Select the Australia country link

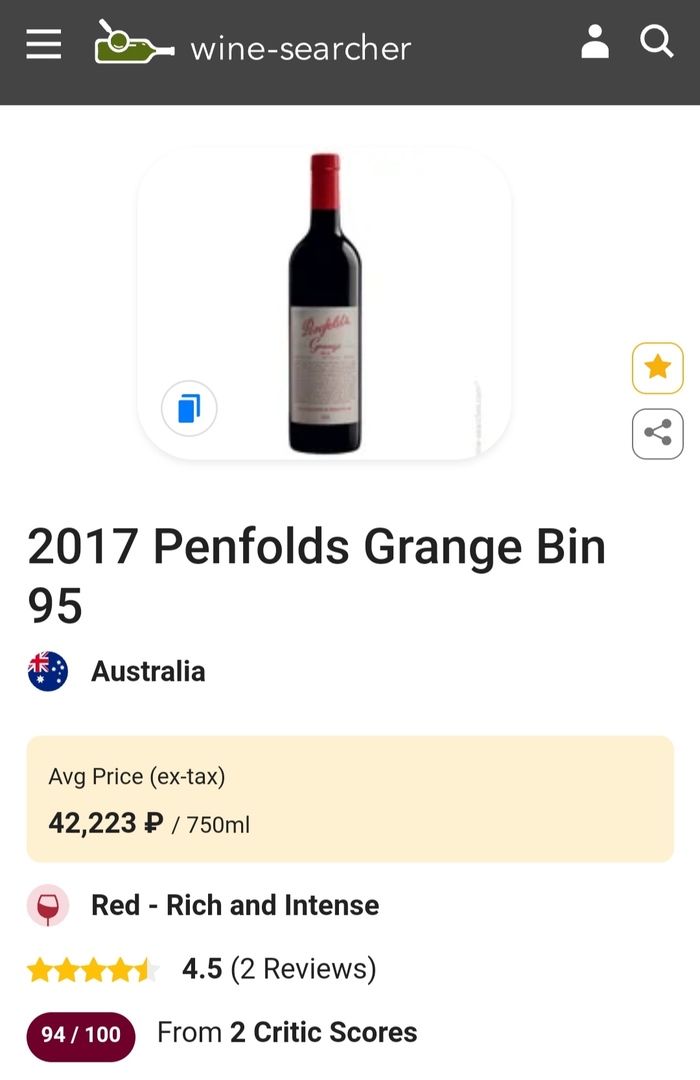click(148, 671)
